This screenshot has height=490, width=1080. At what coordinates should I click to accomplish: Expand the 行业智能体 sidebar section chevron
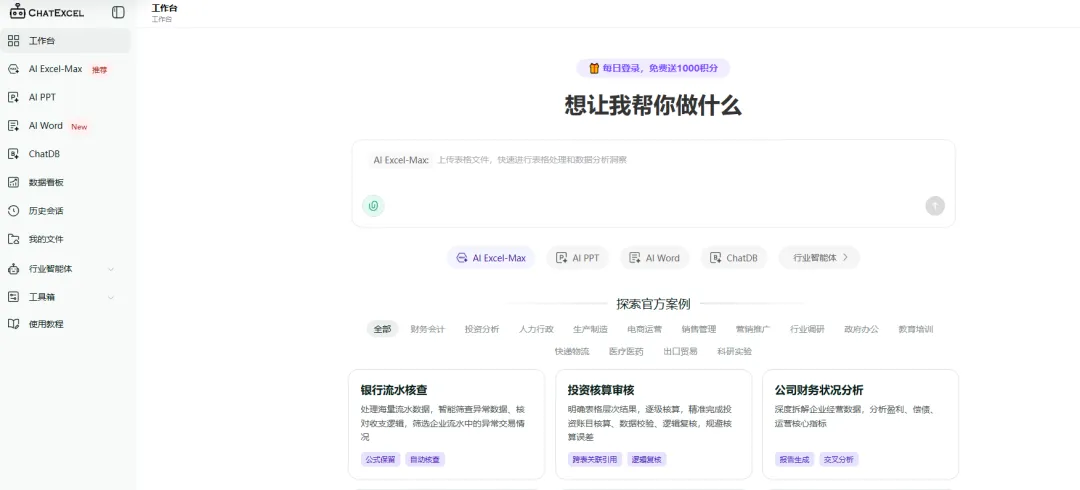[111, 269]
